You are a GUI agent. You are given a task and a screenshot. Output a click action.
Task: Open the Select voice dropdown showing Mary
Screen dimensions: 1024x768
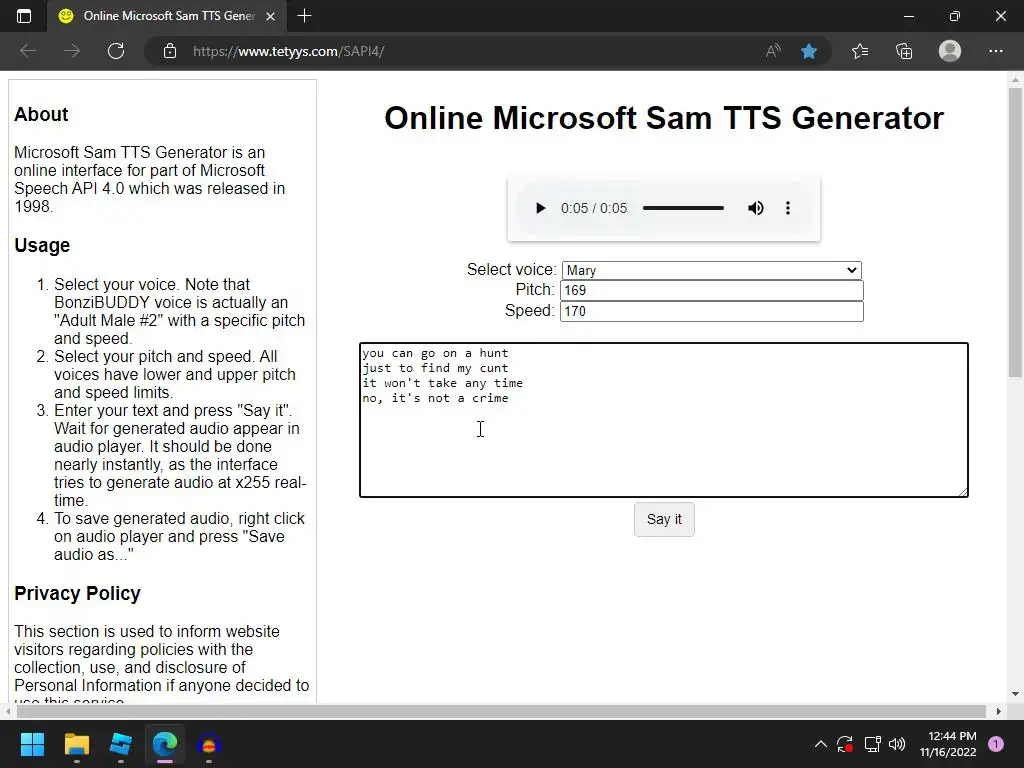pyautogui.click(x=711, y=270)
